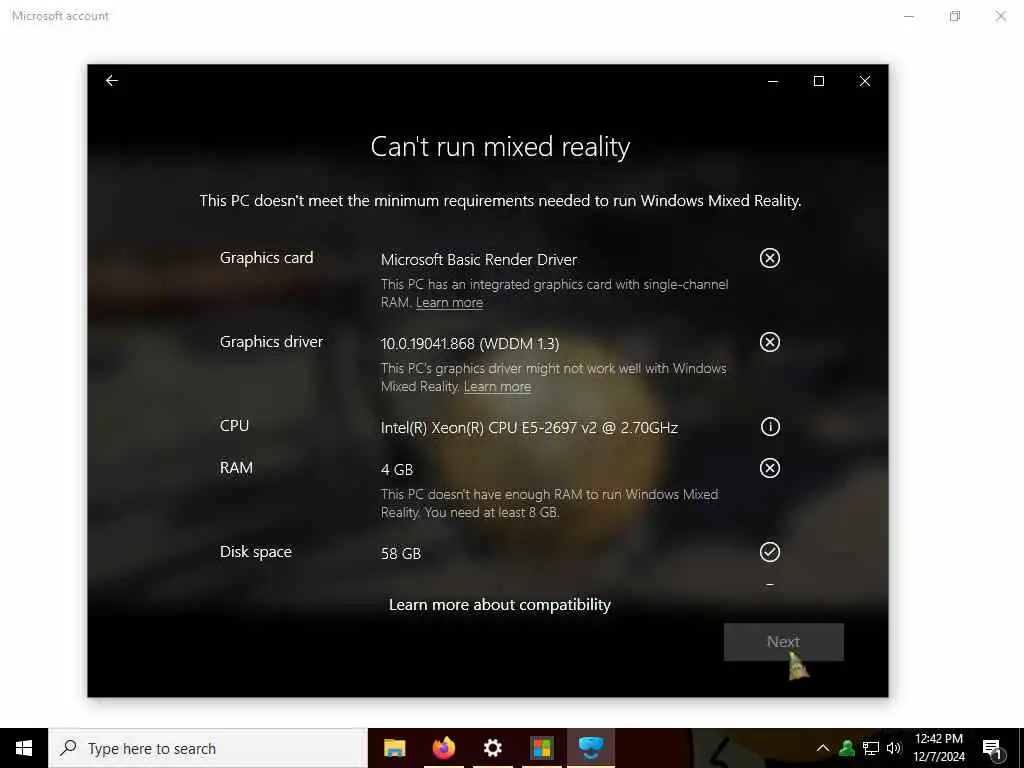
Task: Click the Graphics card failed status icon
Action: [770, 258]
